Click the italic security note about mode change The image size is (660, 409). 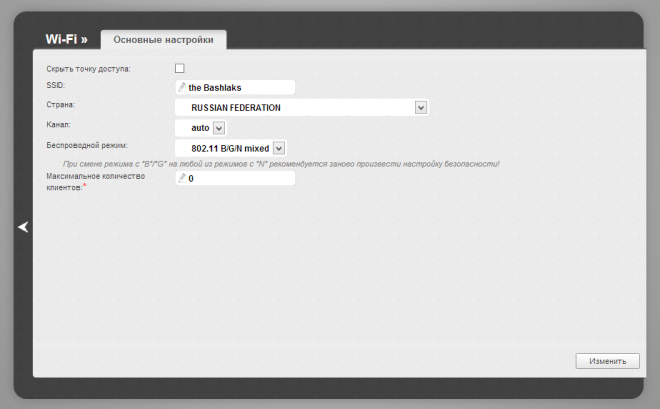tap(281, 164)
